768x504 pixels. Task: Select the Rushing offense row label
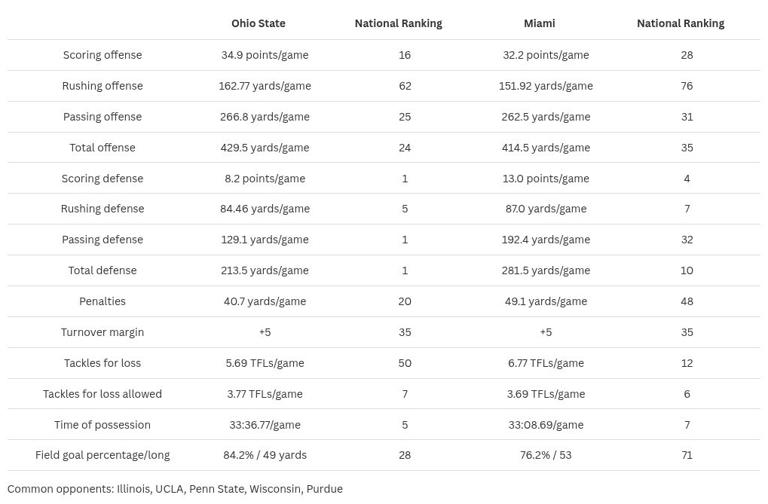102,86
